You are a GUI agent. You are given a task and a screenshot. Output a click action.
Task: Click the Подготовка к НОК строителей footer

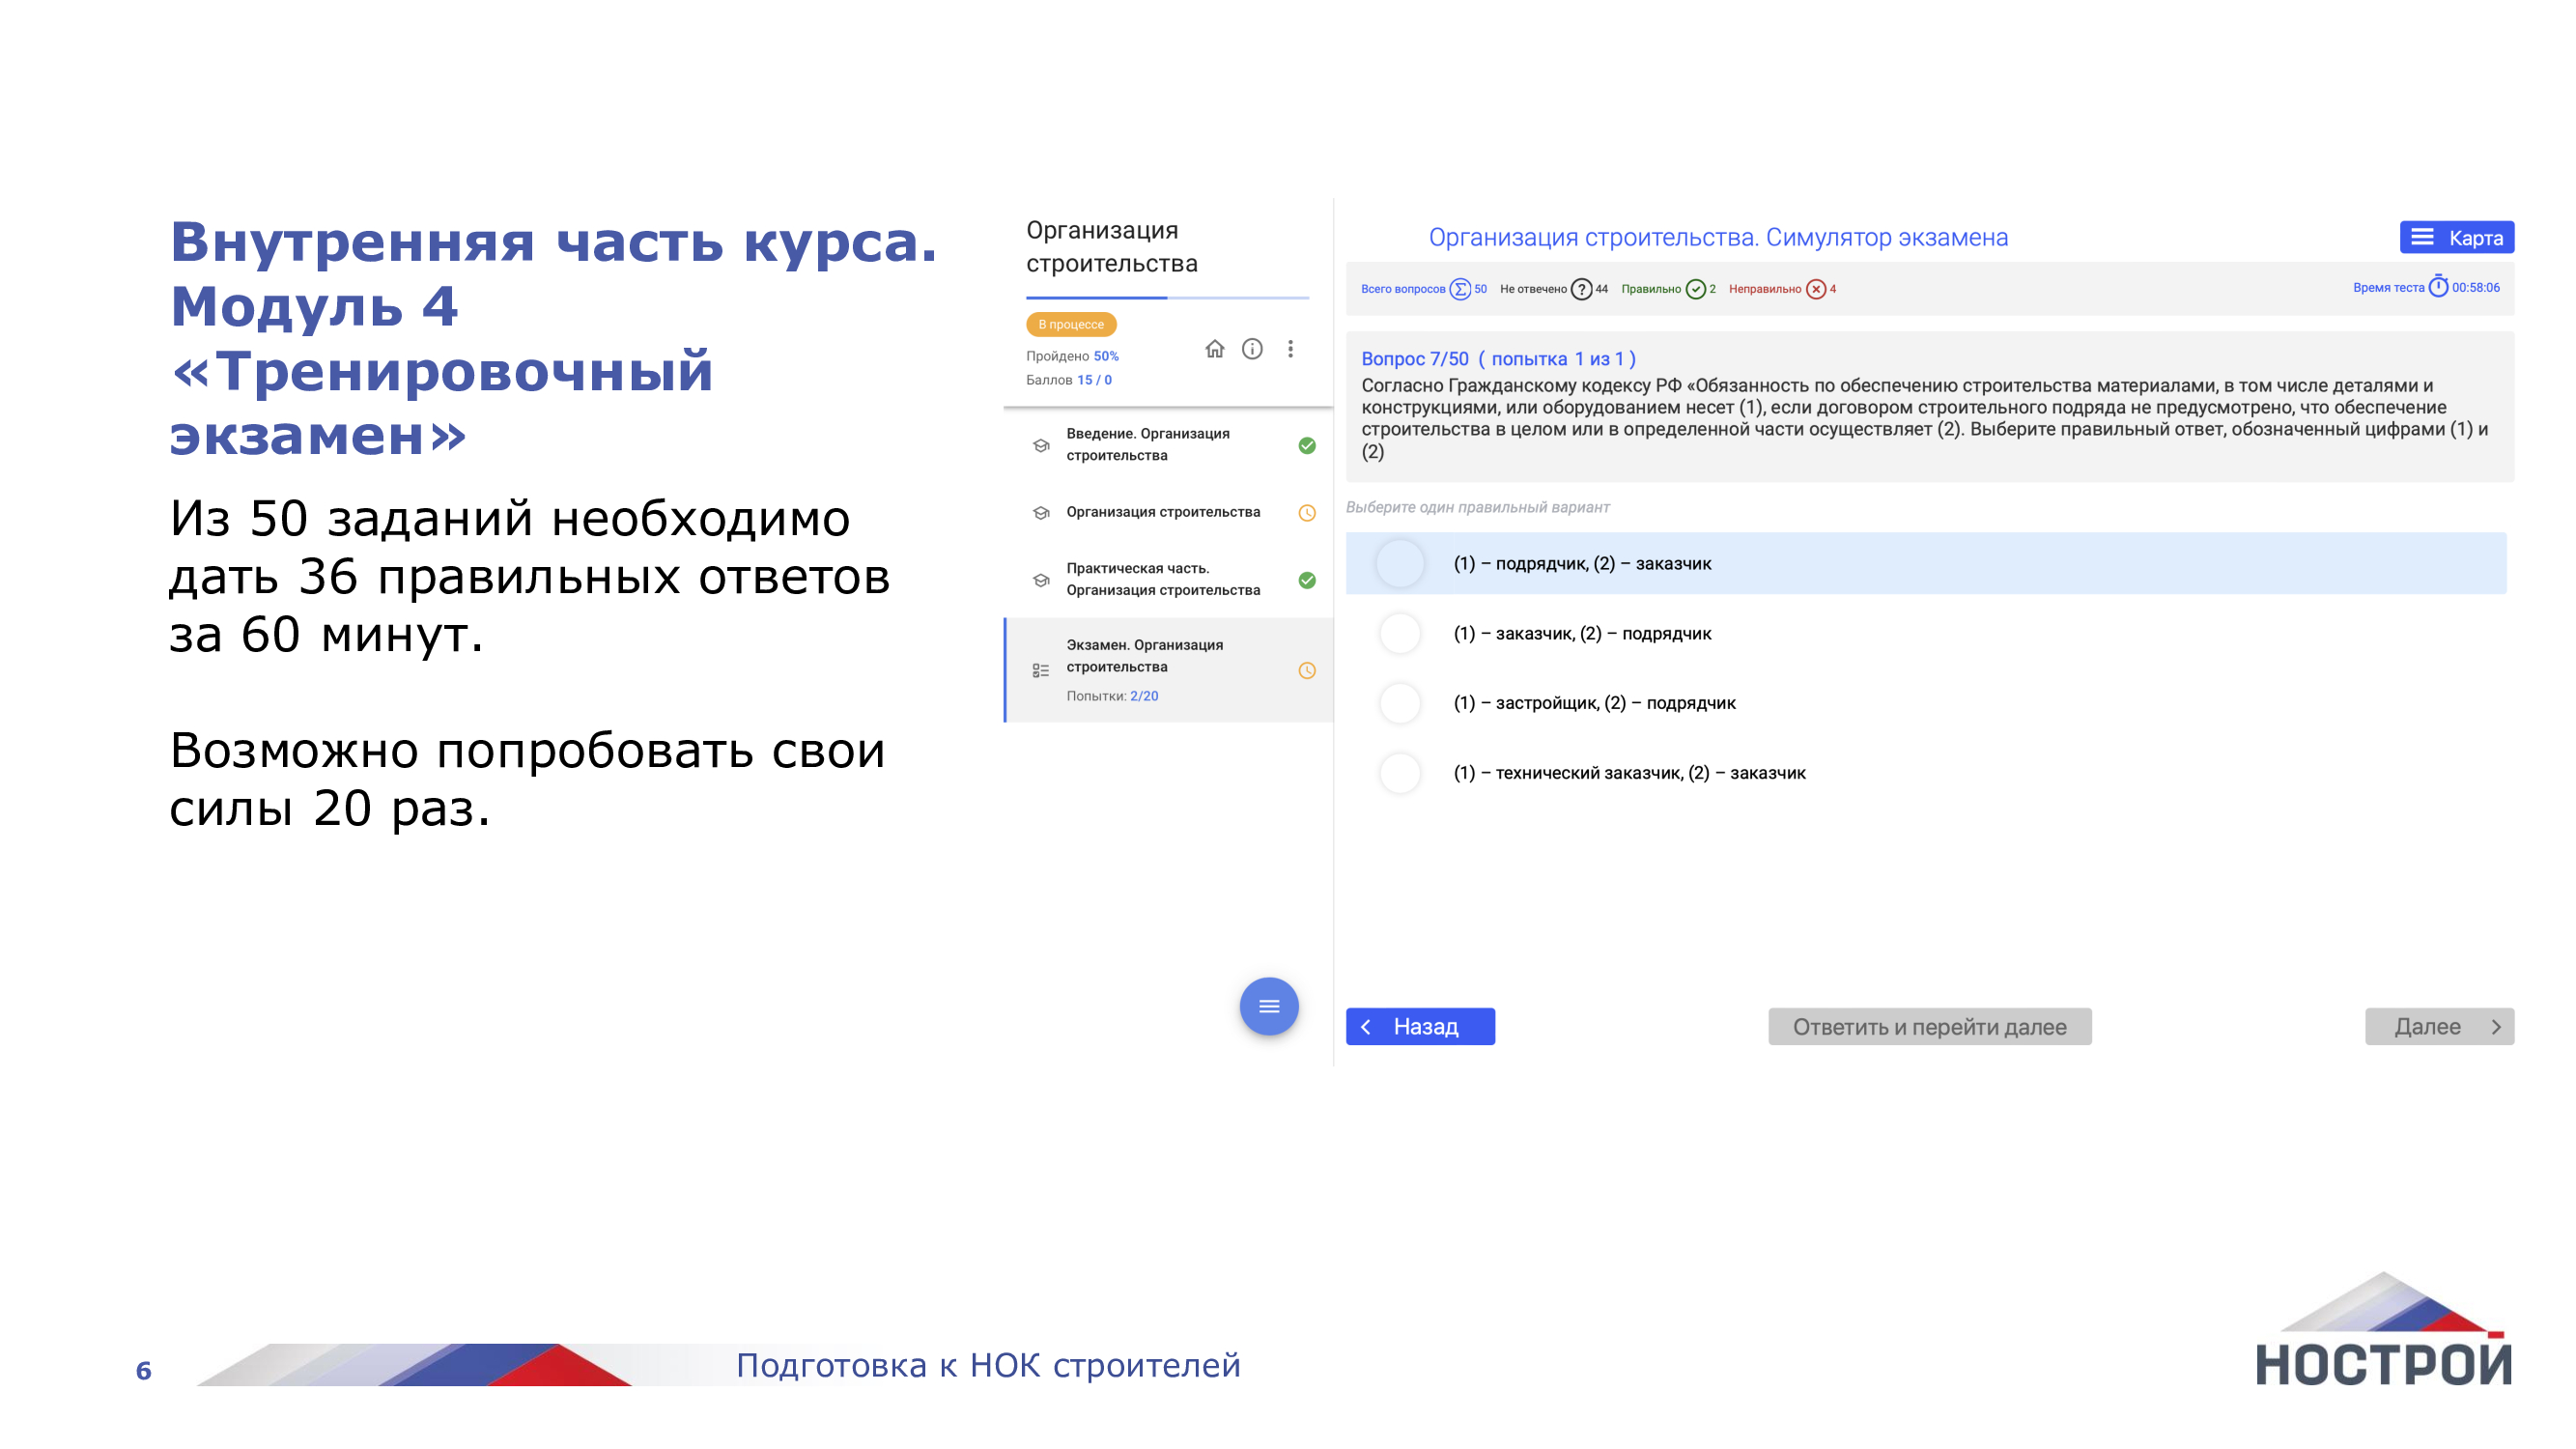[988, 1365]
